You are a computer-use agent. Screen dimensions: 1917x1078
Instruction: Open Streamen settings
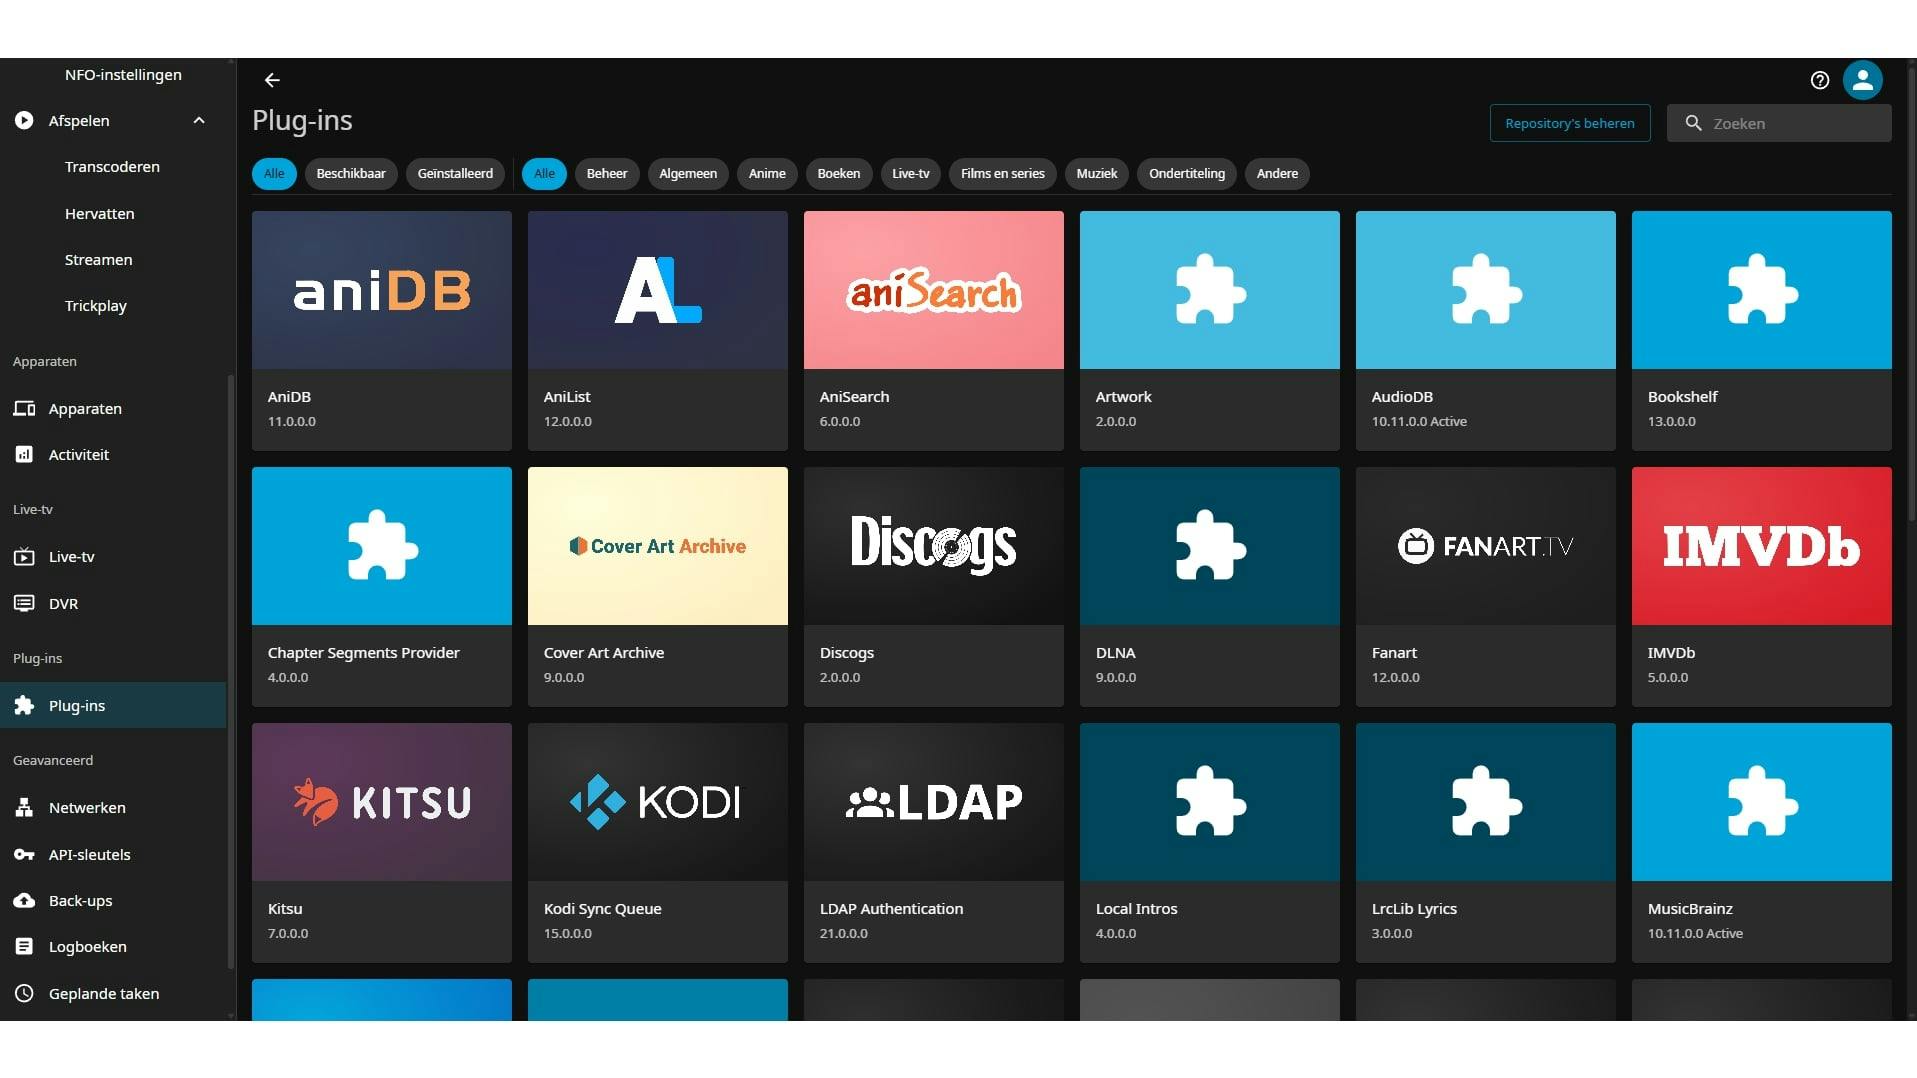tap(98, 260)
